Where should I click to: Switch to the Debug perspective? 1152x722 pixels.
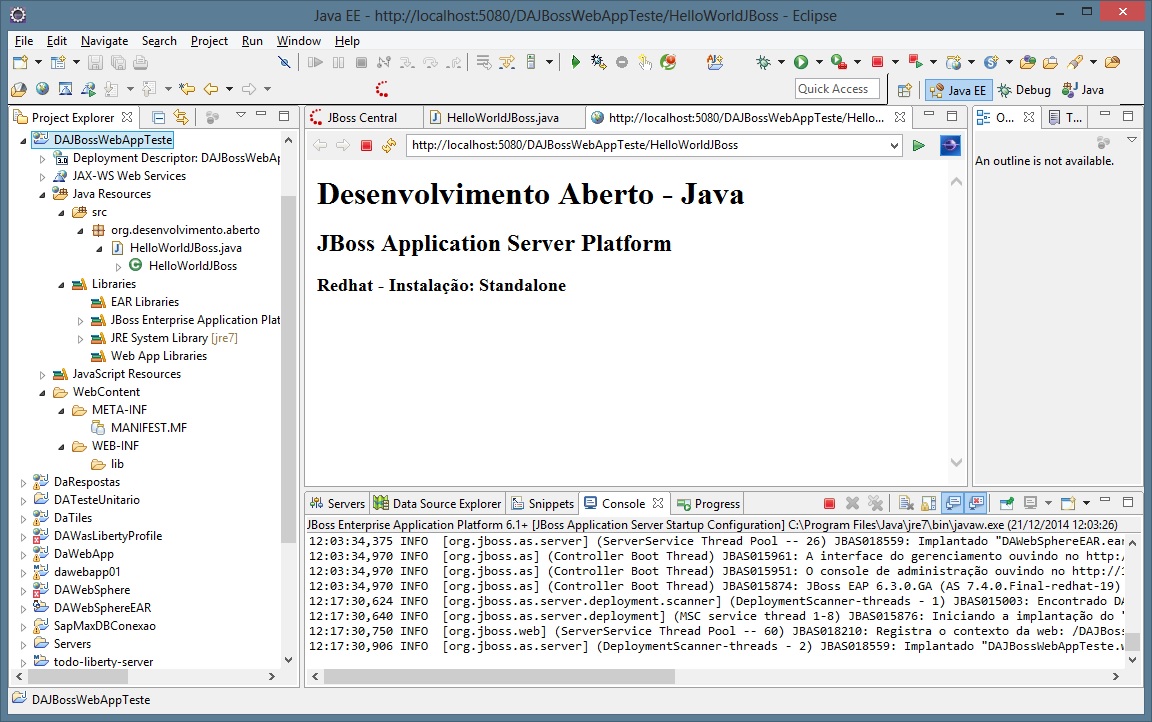tap(1024, 90)
